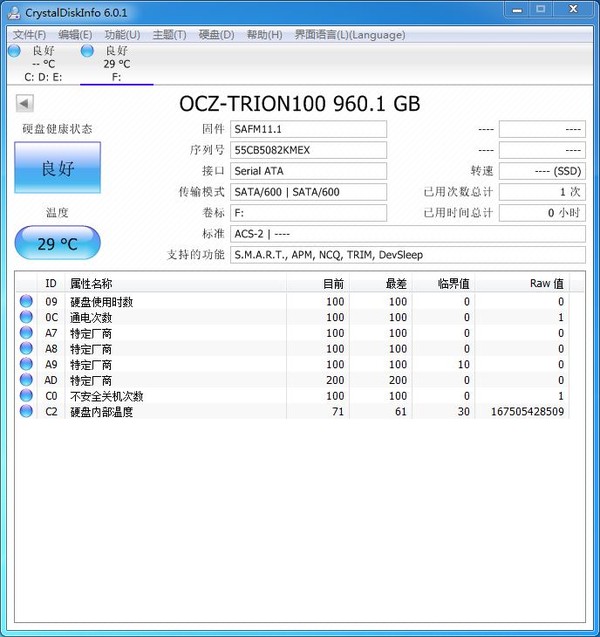Image resolution: width=600 pixels, height=637 pixels.
Task: Open the 文件(F) menu
Action: pos(29,35)
